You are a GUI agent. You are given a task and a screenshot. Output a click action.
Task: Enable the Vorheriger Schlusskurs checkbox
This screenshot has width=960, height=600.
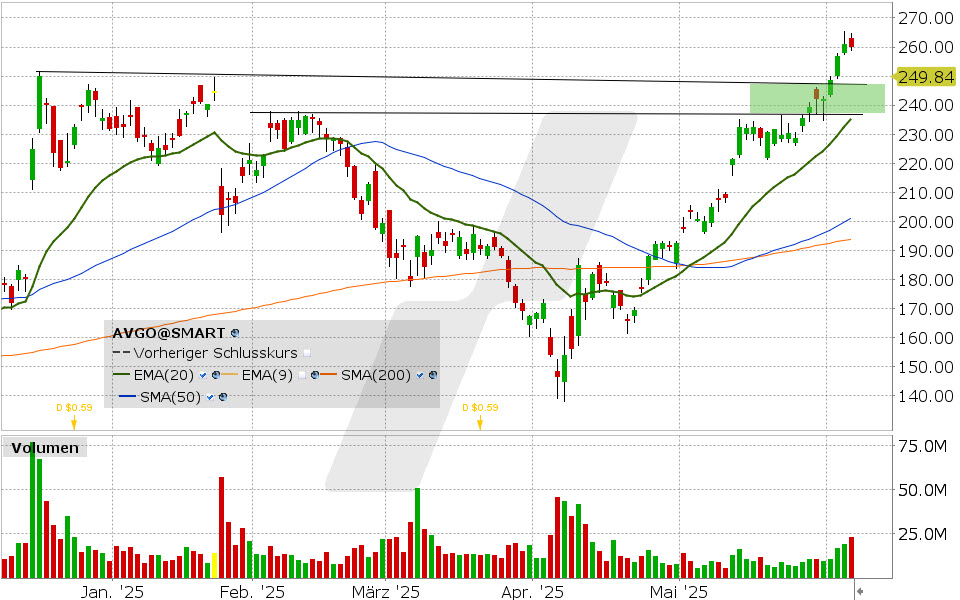point(307,353)
